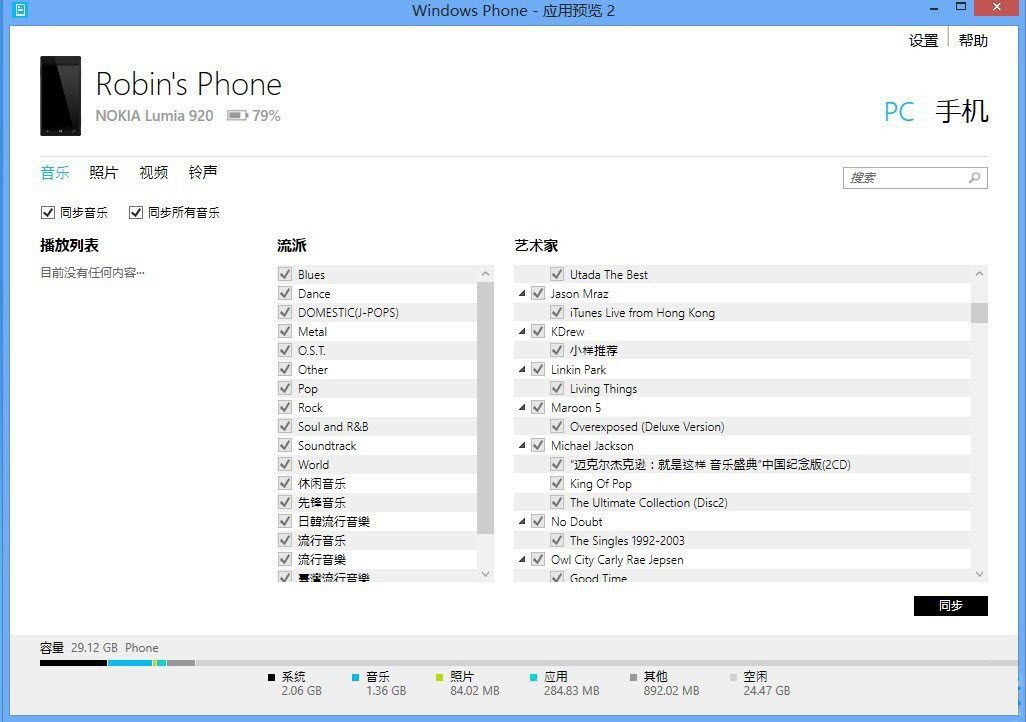Switch to PC view
The image size is (1026, 722).
898,112
